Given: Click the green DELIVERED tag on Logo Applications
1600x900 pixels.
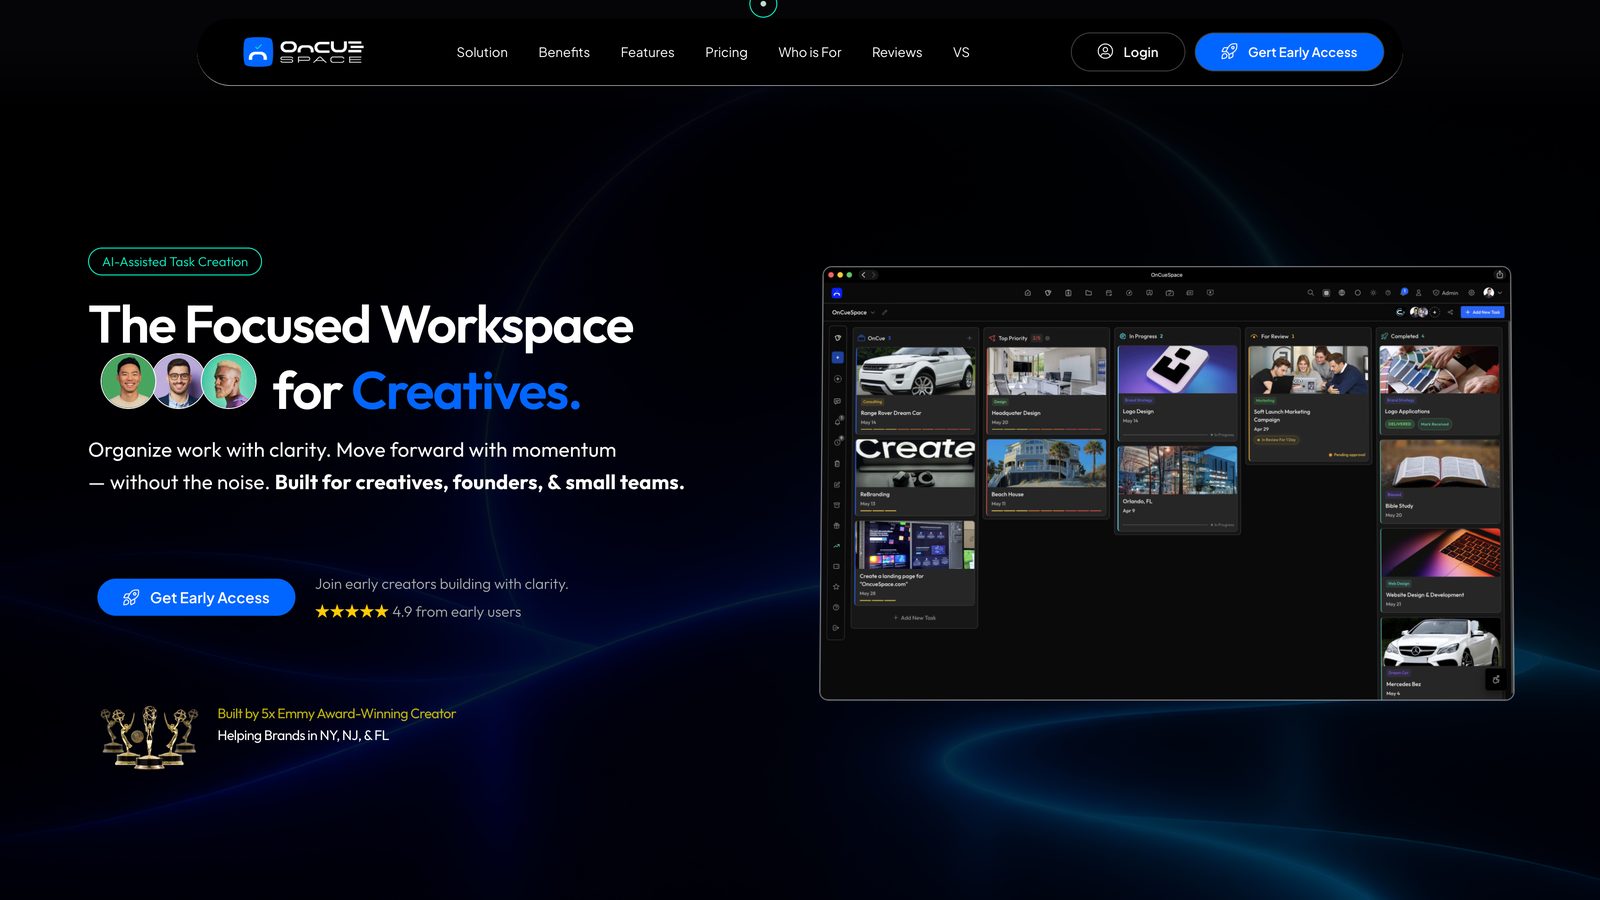Looking at the screenshot, I should click(1399, 424).
